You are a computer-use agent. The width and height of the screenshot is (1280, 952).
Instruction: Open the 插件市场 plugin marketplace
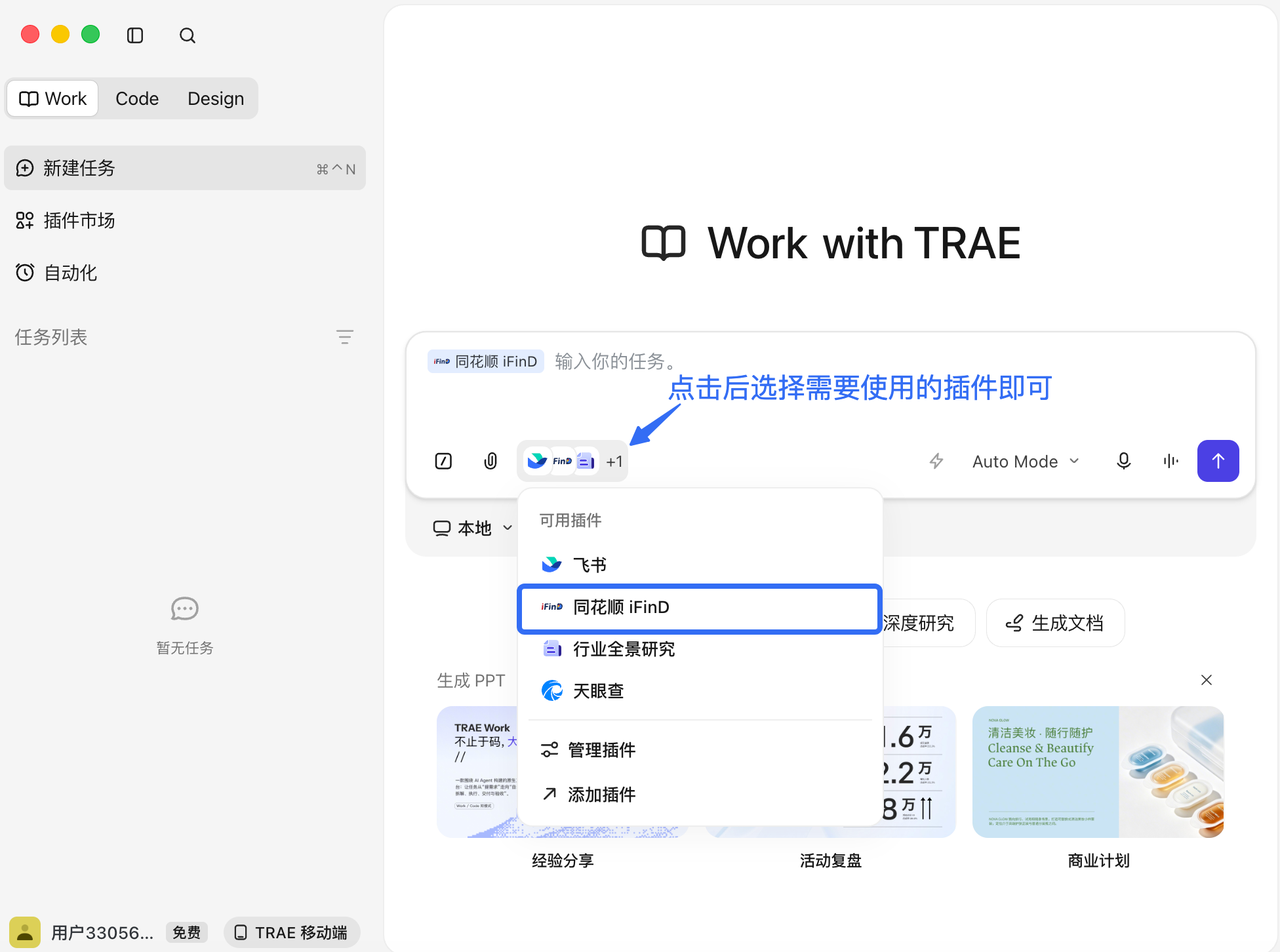coord(65,220)
